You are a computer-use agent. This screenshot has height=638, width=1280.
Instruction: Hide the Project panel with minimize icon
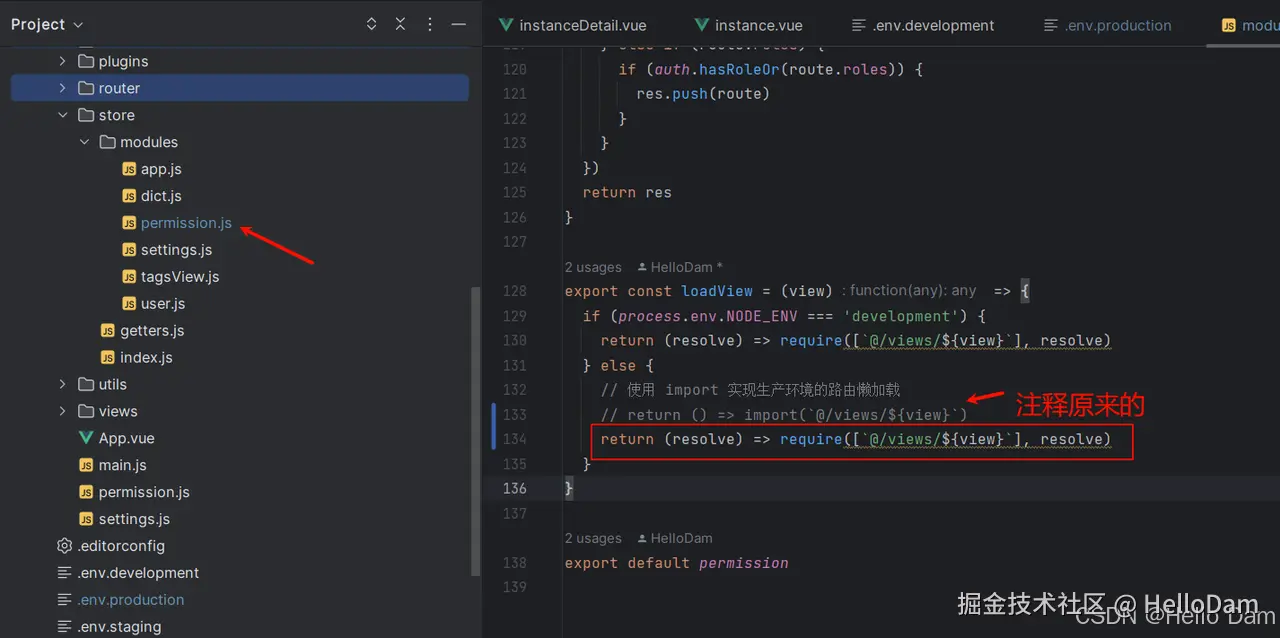point(458,24)
